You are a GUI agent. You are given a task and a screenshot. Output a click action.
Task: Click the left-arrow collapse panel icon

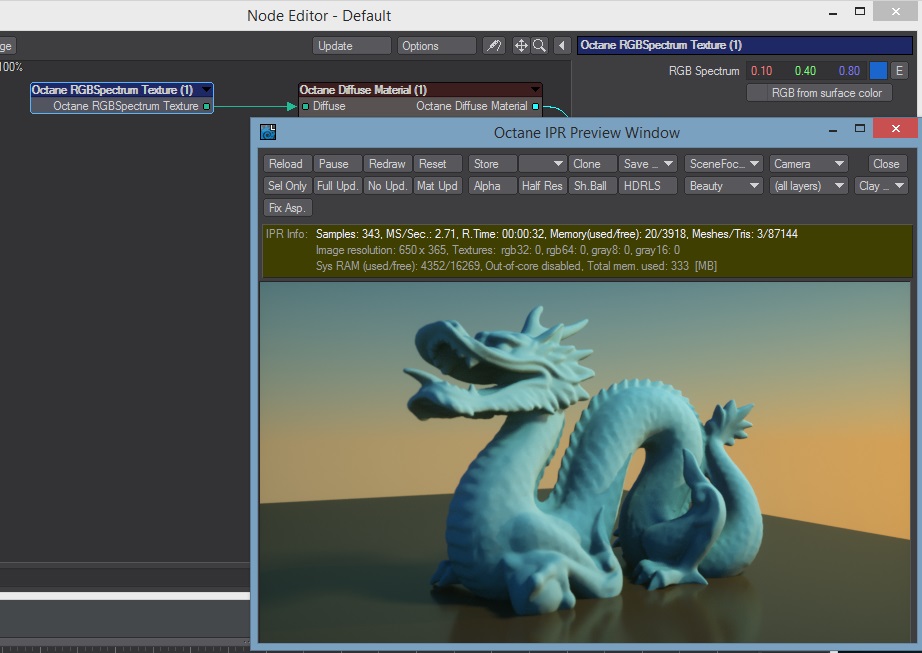click(562, 46)
